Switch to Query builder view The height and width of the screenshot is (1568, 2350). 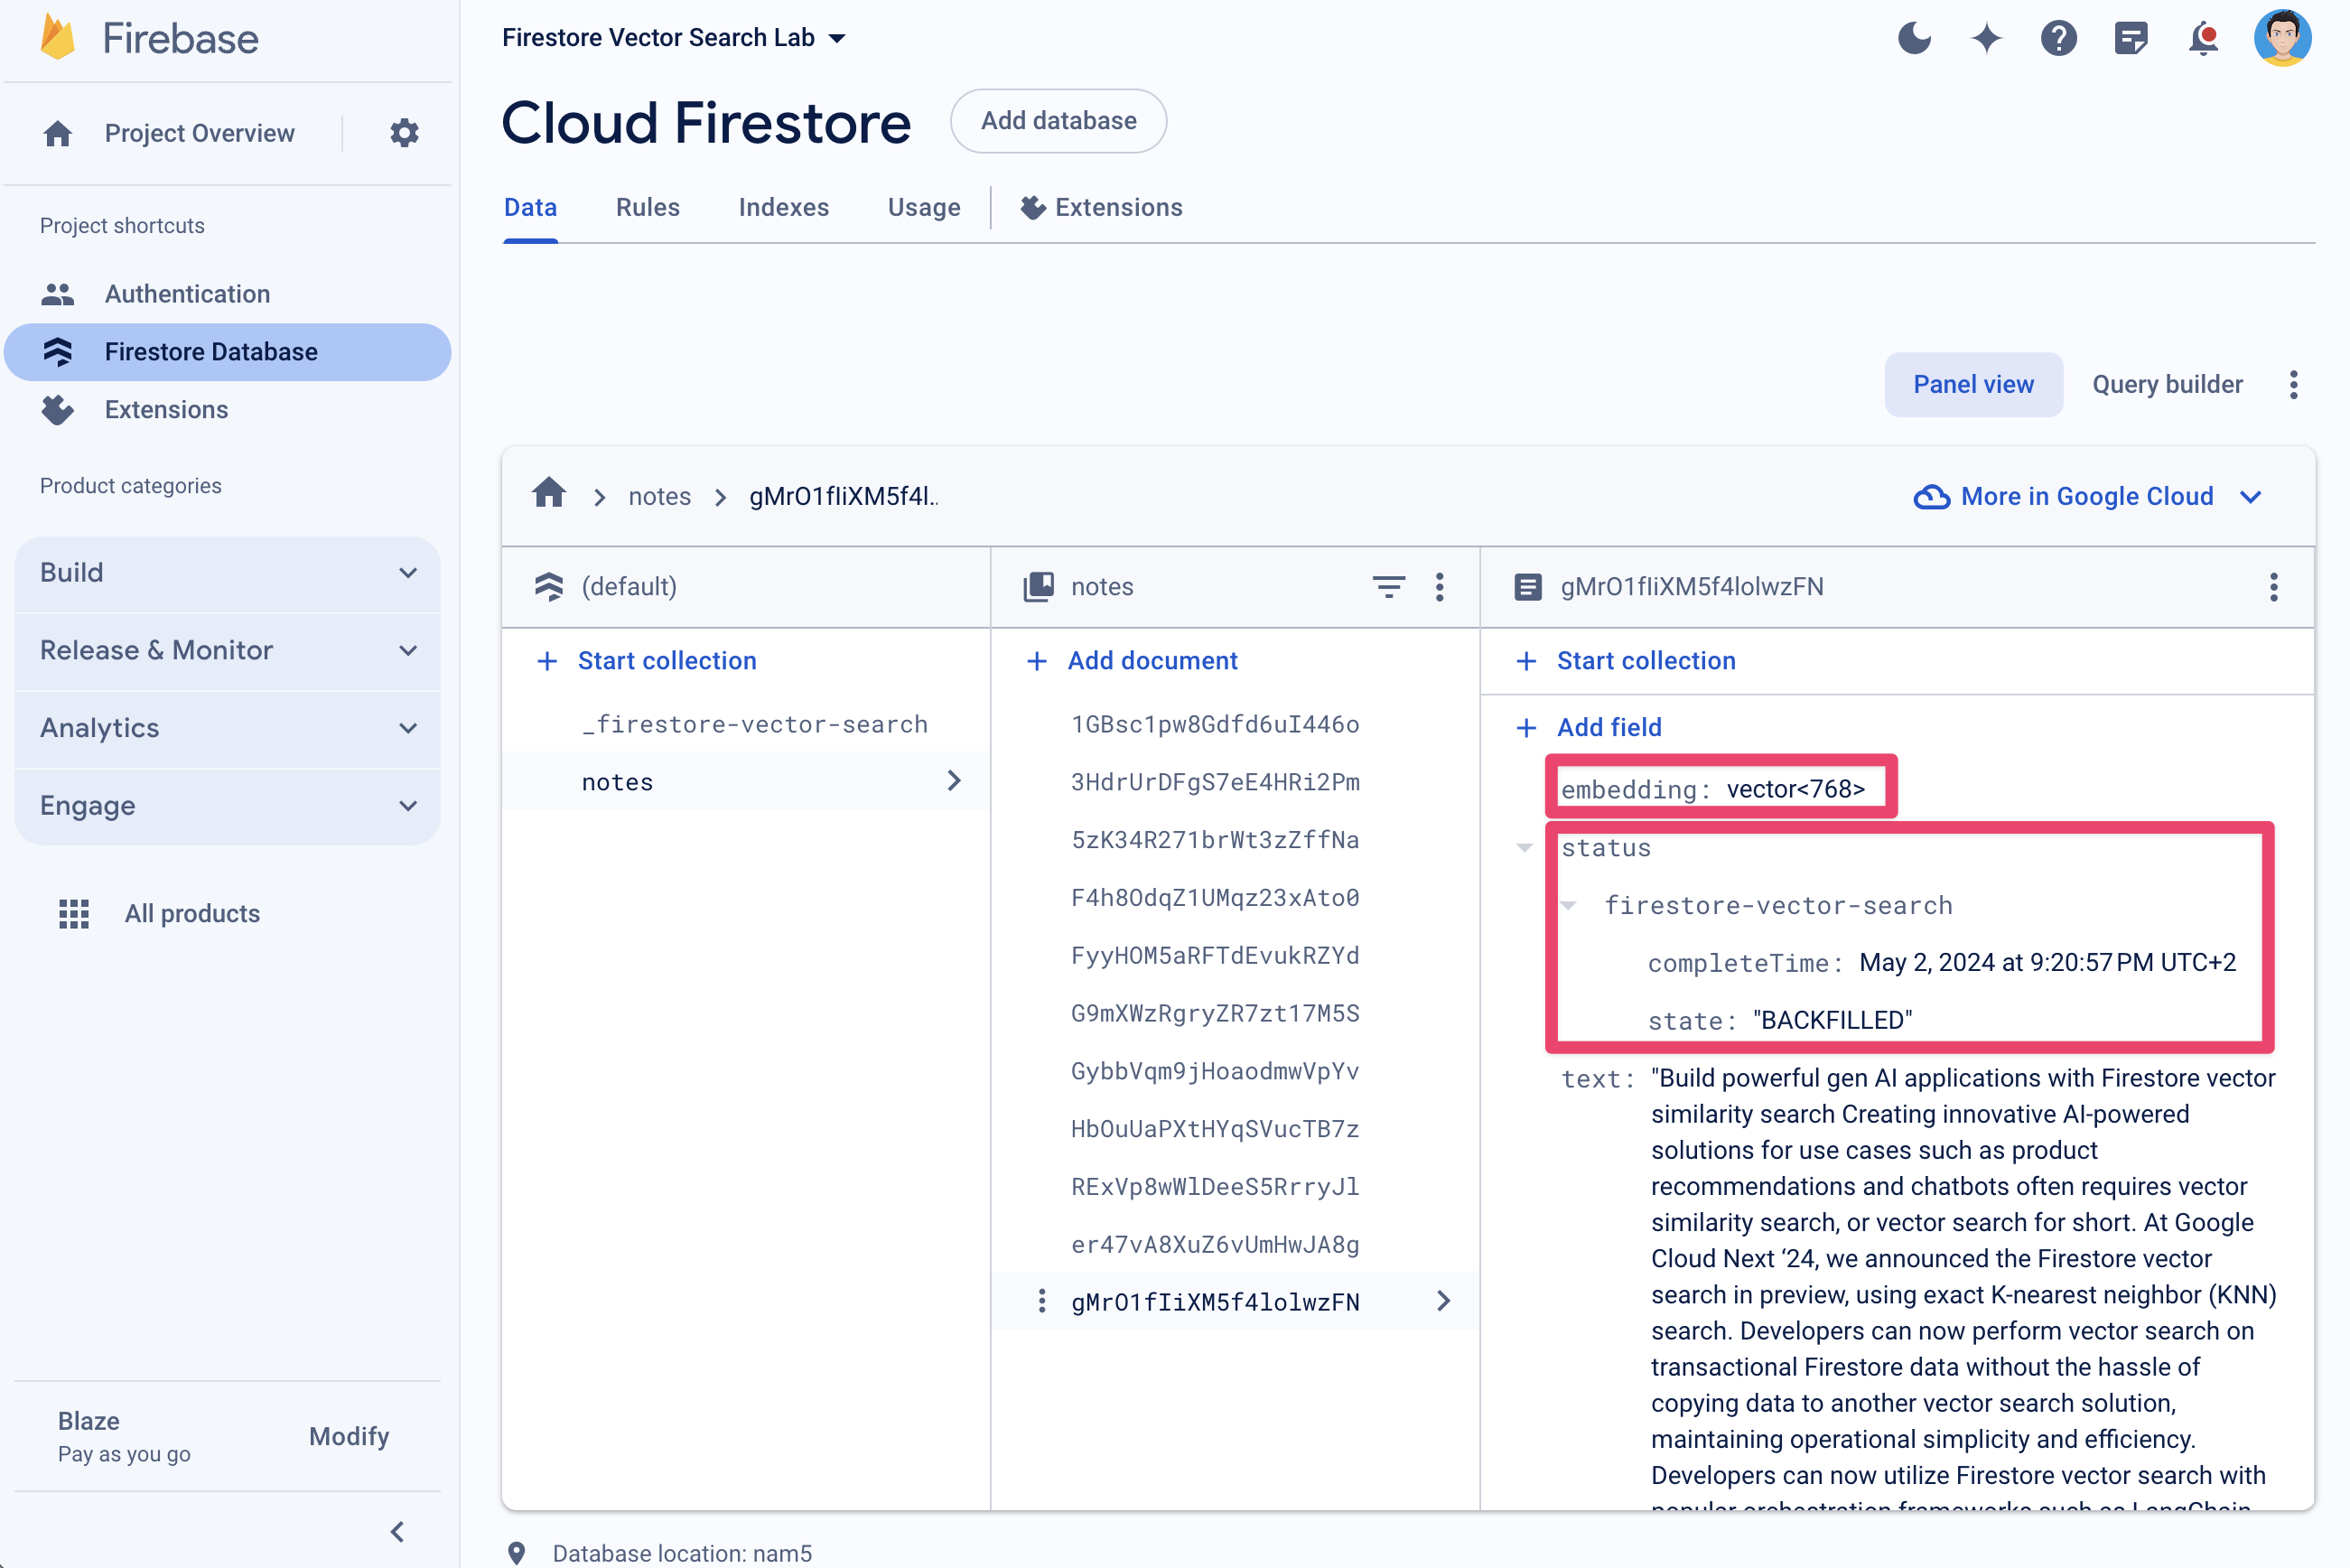(2165, 385)
